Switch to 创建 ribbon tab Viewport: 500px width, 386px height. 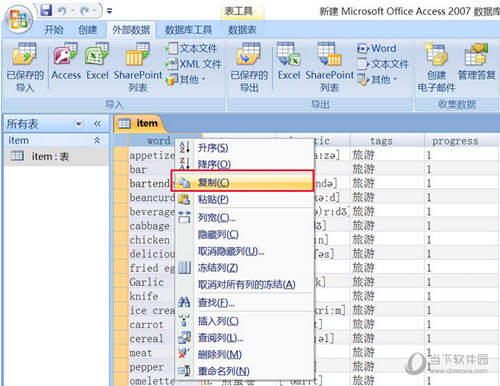[88, 30]
